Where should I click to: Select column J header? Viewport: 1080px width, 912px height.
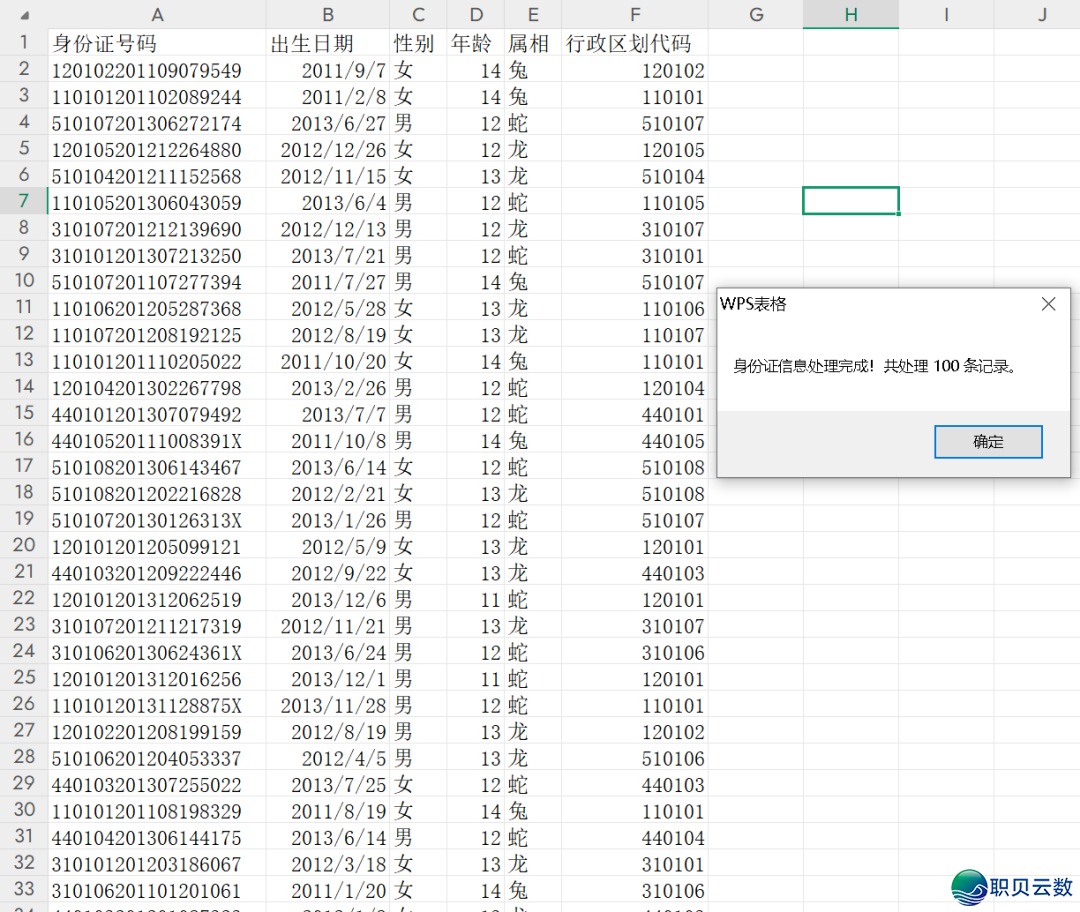(1042, 14)
